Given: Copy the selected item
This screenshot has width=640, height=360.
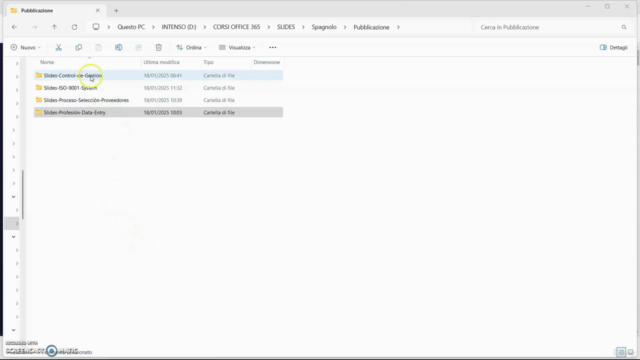Looking at the screenshot, I should click(78, 47).
